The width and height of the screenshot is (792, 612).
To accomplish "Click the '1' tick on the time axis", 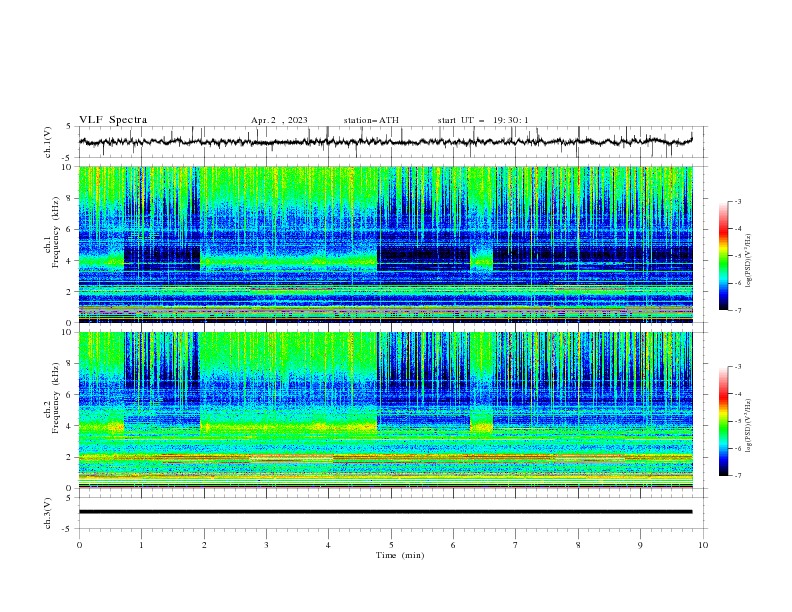I will click(141, 545).
